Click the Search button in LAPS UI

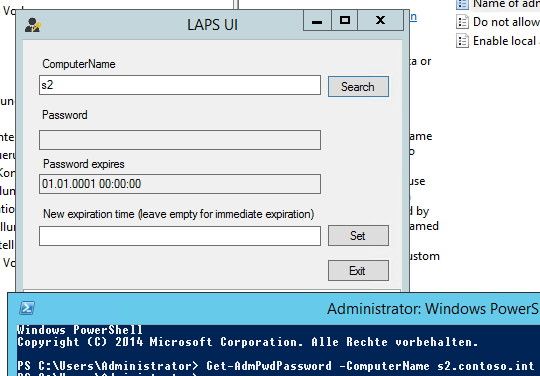tap(358, 86)
